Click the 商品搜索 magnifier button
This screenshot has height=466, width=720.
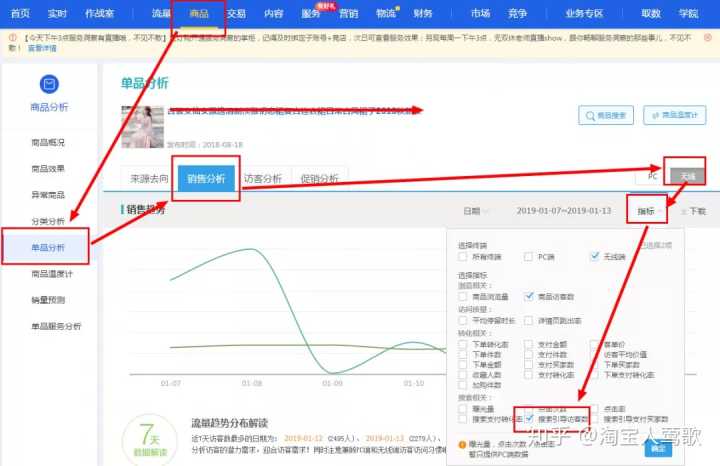[606, 116]
